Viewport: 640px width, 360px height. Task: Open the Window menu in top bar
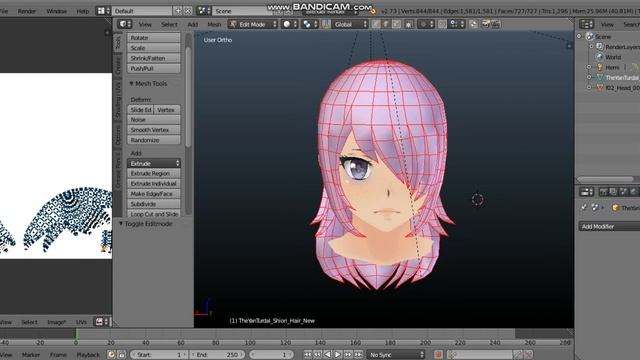pos(56,11)
